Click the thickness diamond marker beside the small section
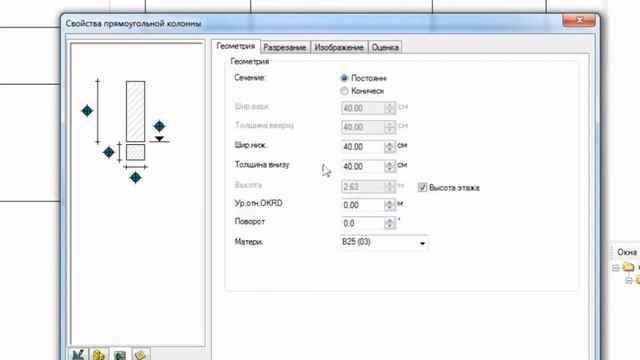This screenshot has width=640, height=360. click(109, 152)
